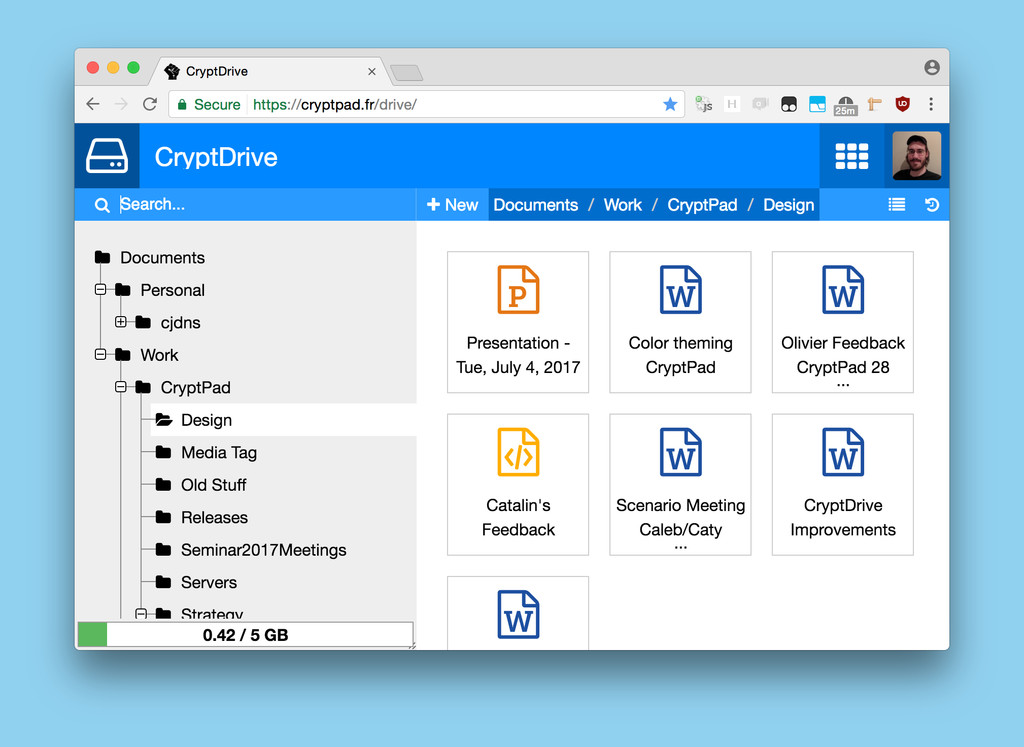The width and height of the screenshot is (1024, 747).
Task: Switch to list view
Action: click(x=896, y=204)
